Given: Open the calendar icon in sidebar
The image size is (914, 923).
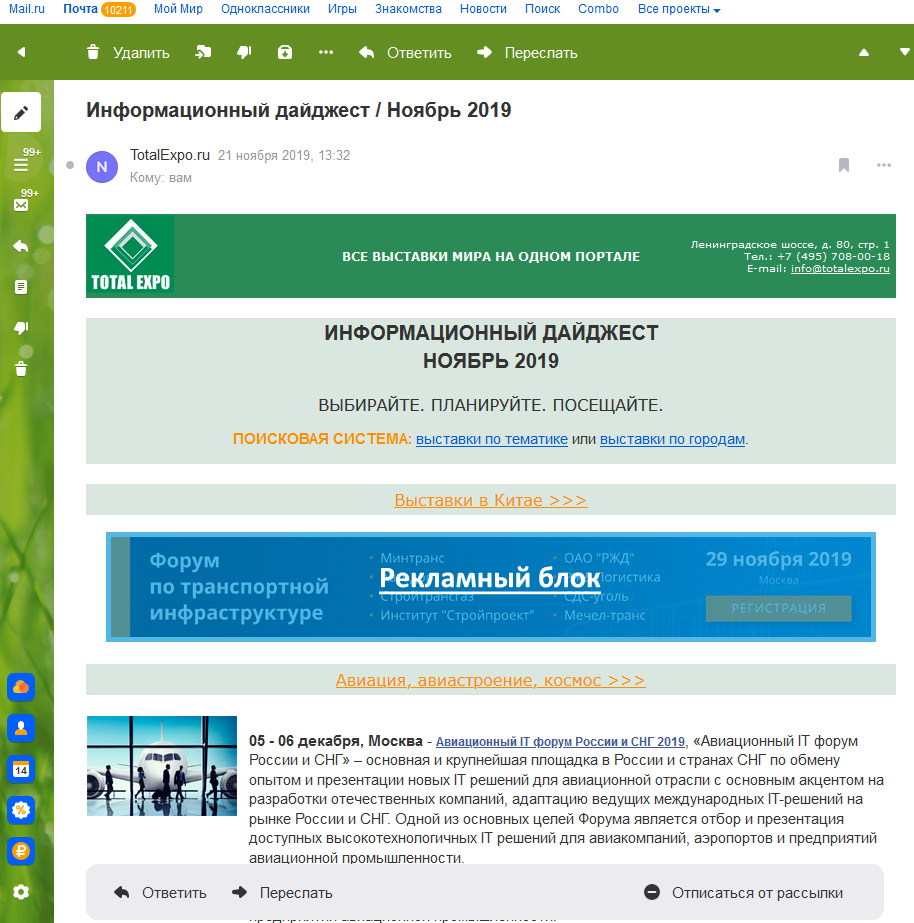Looking at the screenshot, I should point(21,769).
